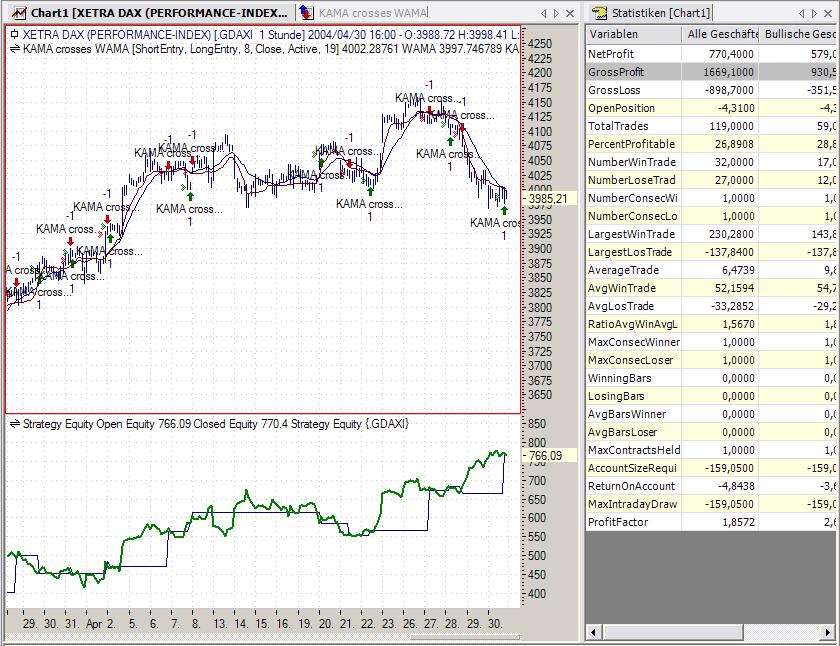
Task: Click the KAMA crosses WAMA legend icon
Action: click(14, 48)
